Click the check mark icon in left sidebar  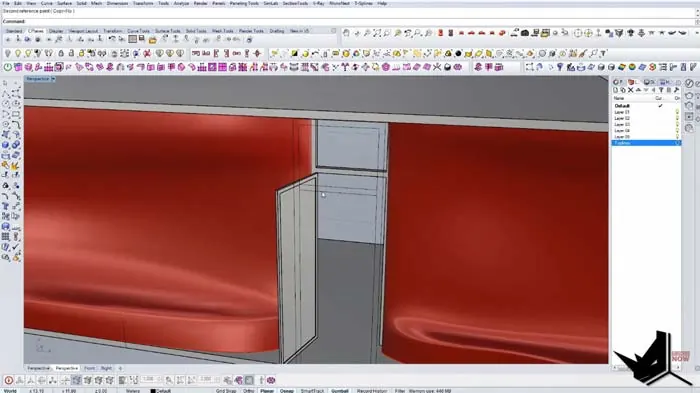tap(16, 247)
